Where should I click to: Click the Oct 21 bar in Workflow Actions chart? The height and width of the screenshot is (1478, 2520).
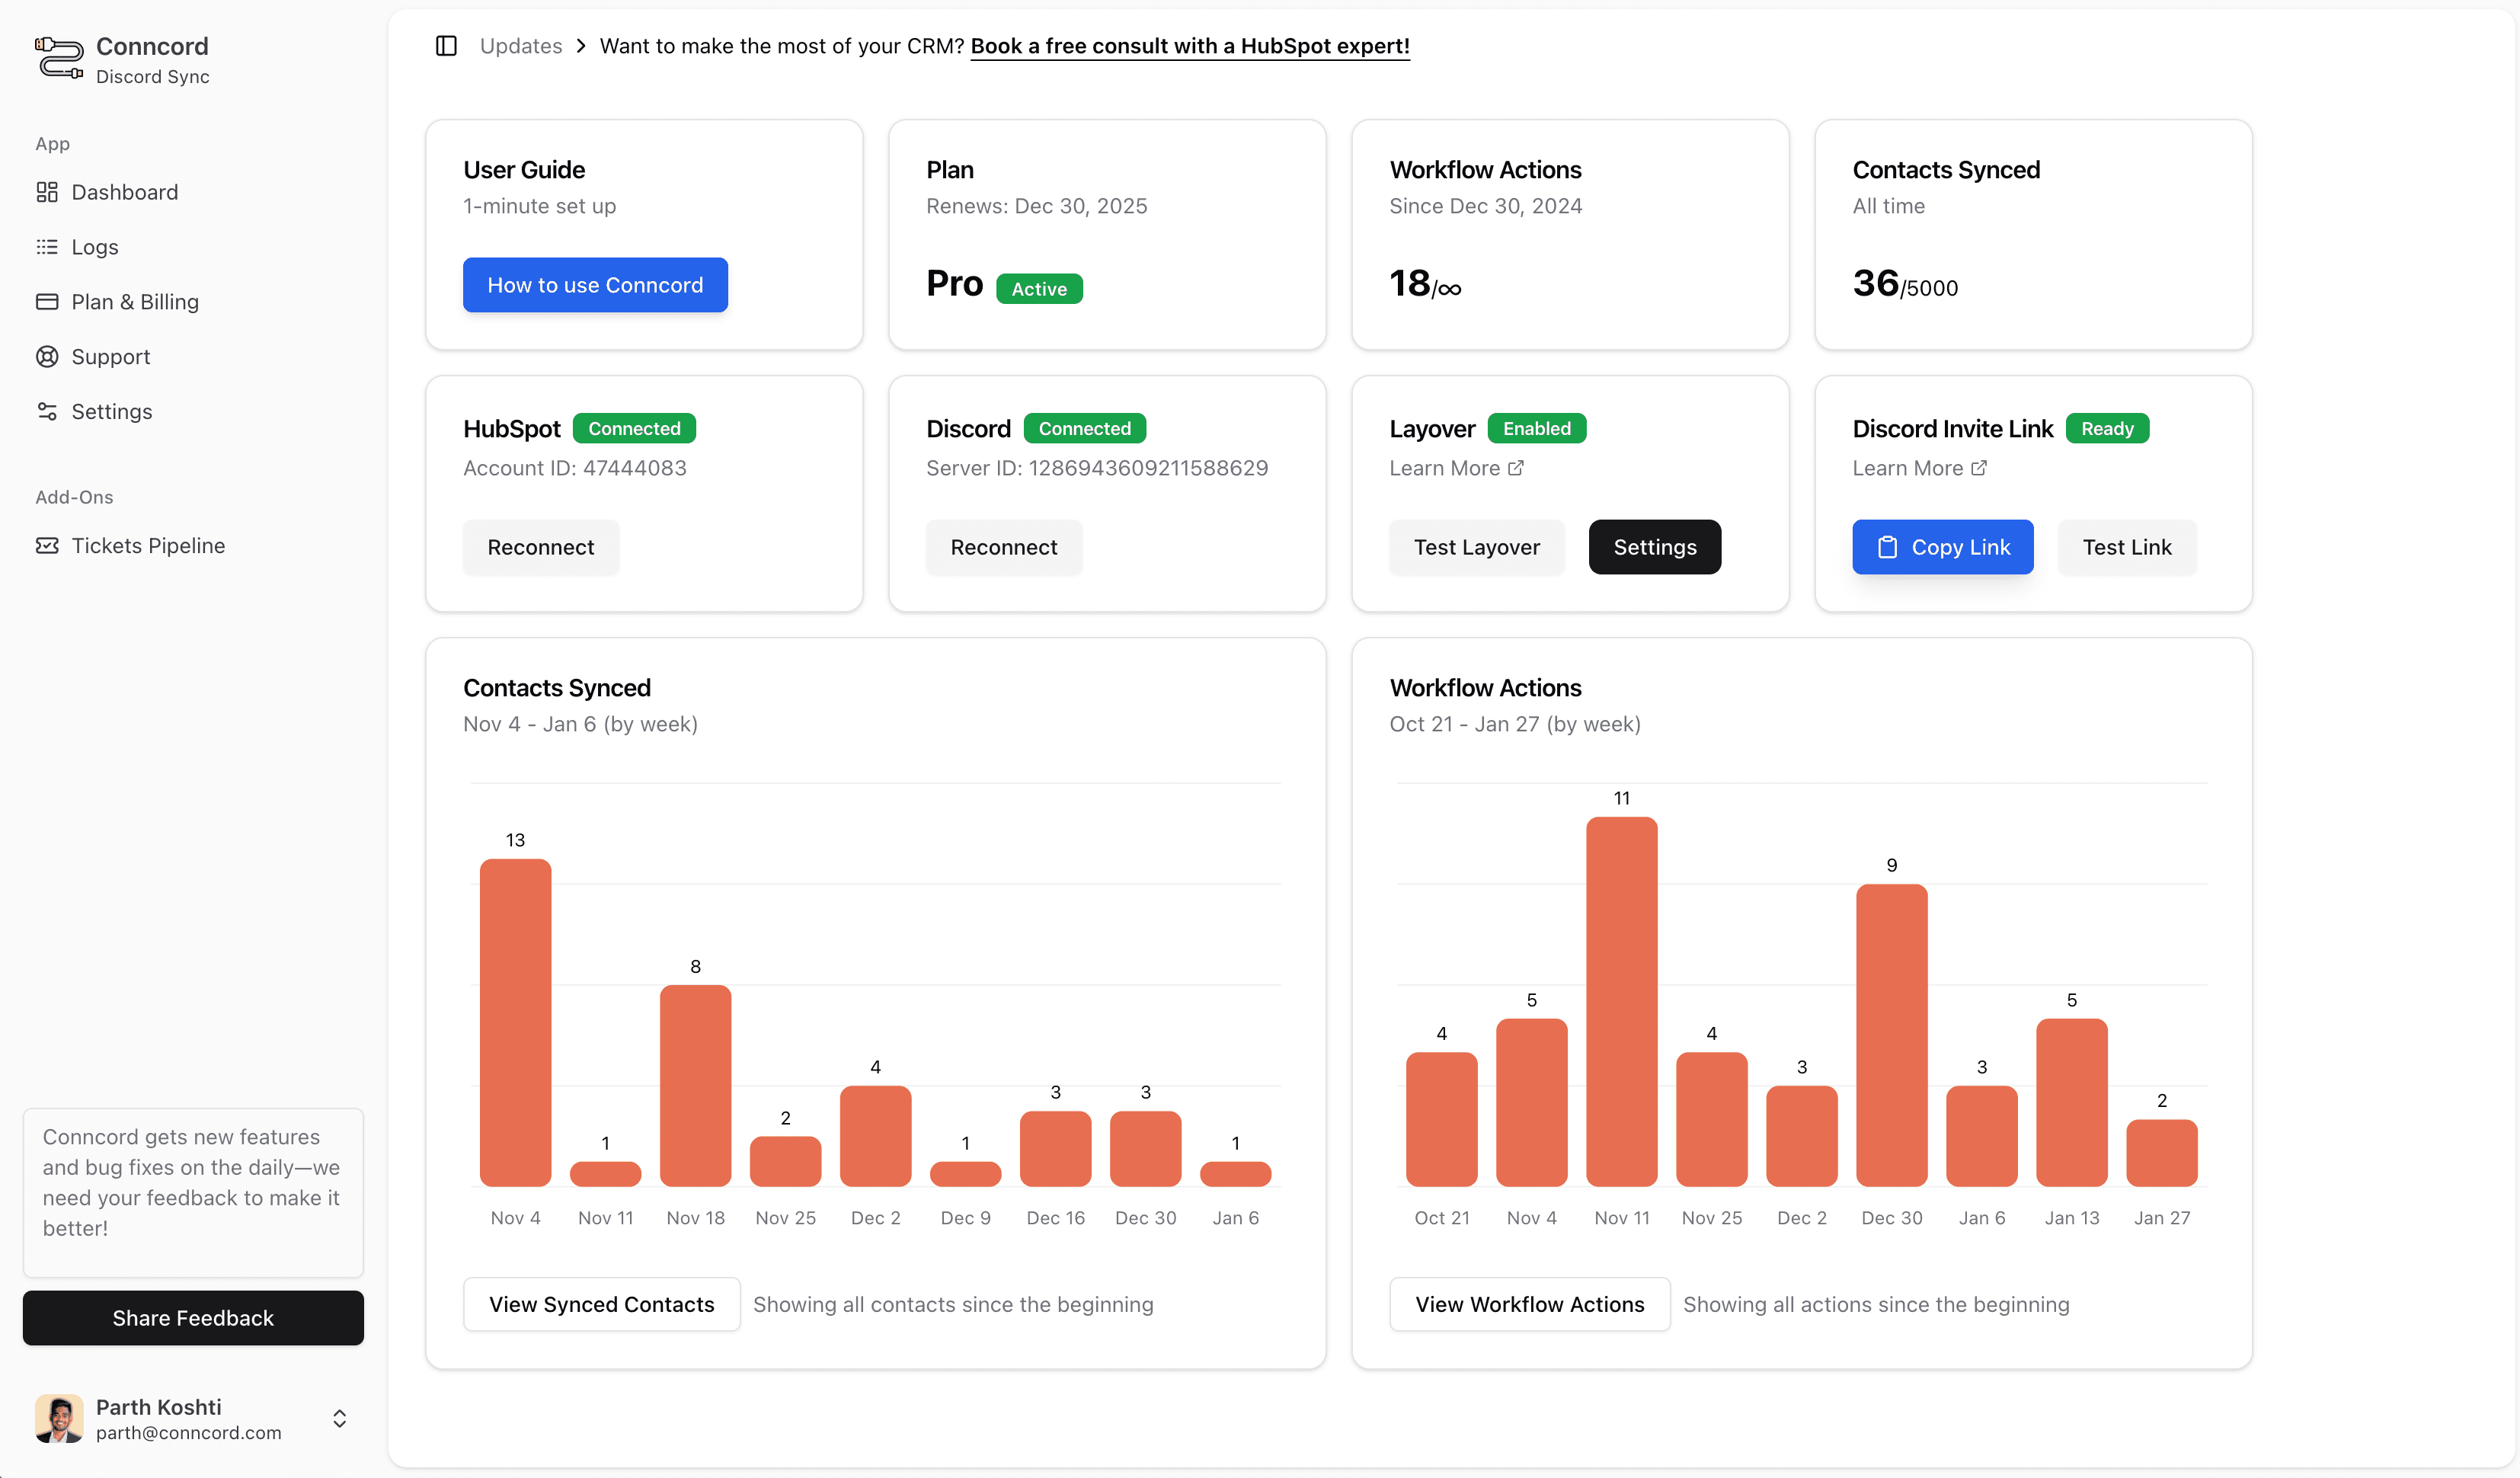[x=1442, y=1119]
